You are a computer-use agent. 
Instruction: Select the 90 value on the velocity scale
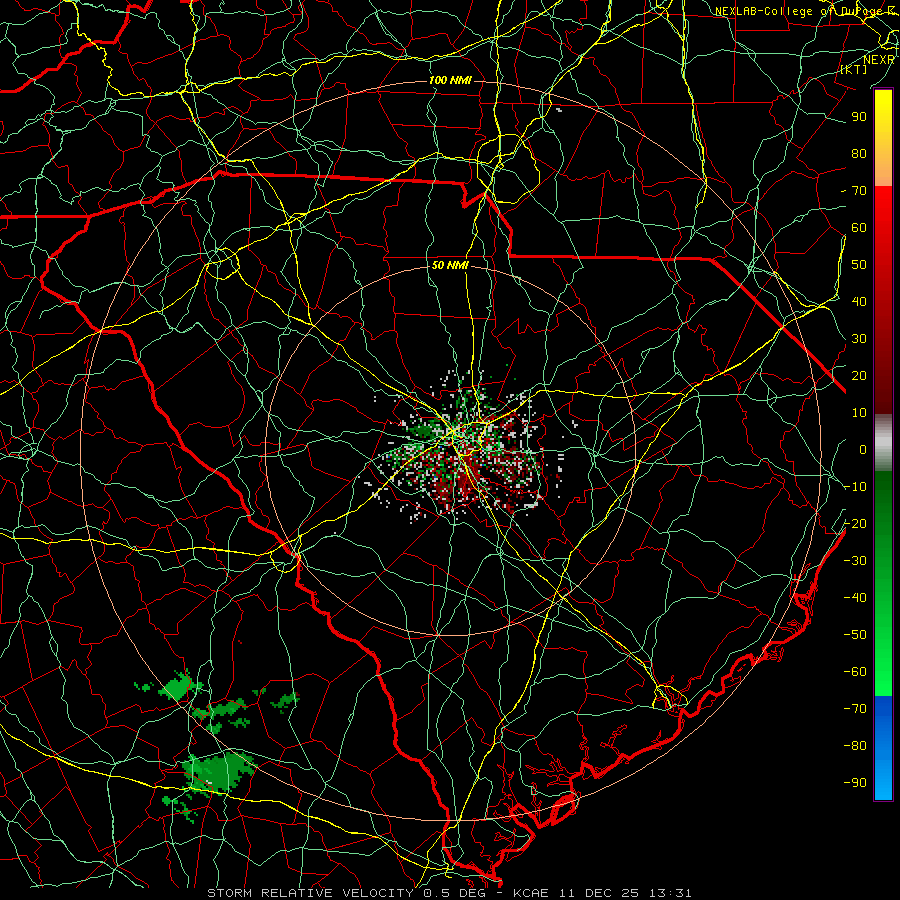tap(859, 117)
